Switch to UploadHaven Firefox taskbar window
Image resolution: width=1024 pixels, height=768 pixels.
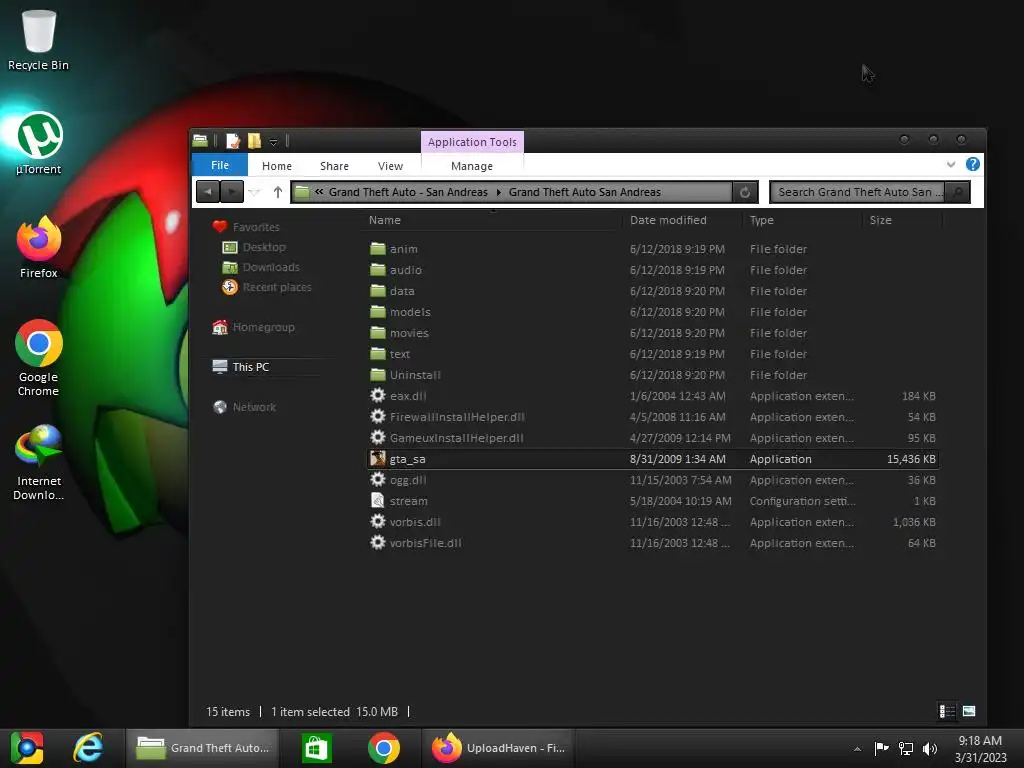click(x=498, y=748)
